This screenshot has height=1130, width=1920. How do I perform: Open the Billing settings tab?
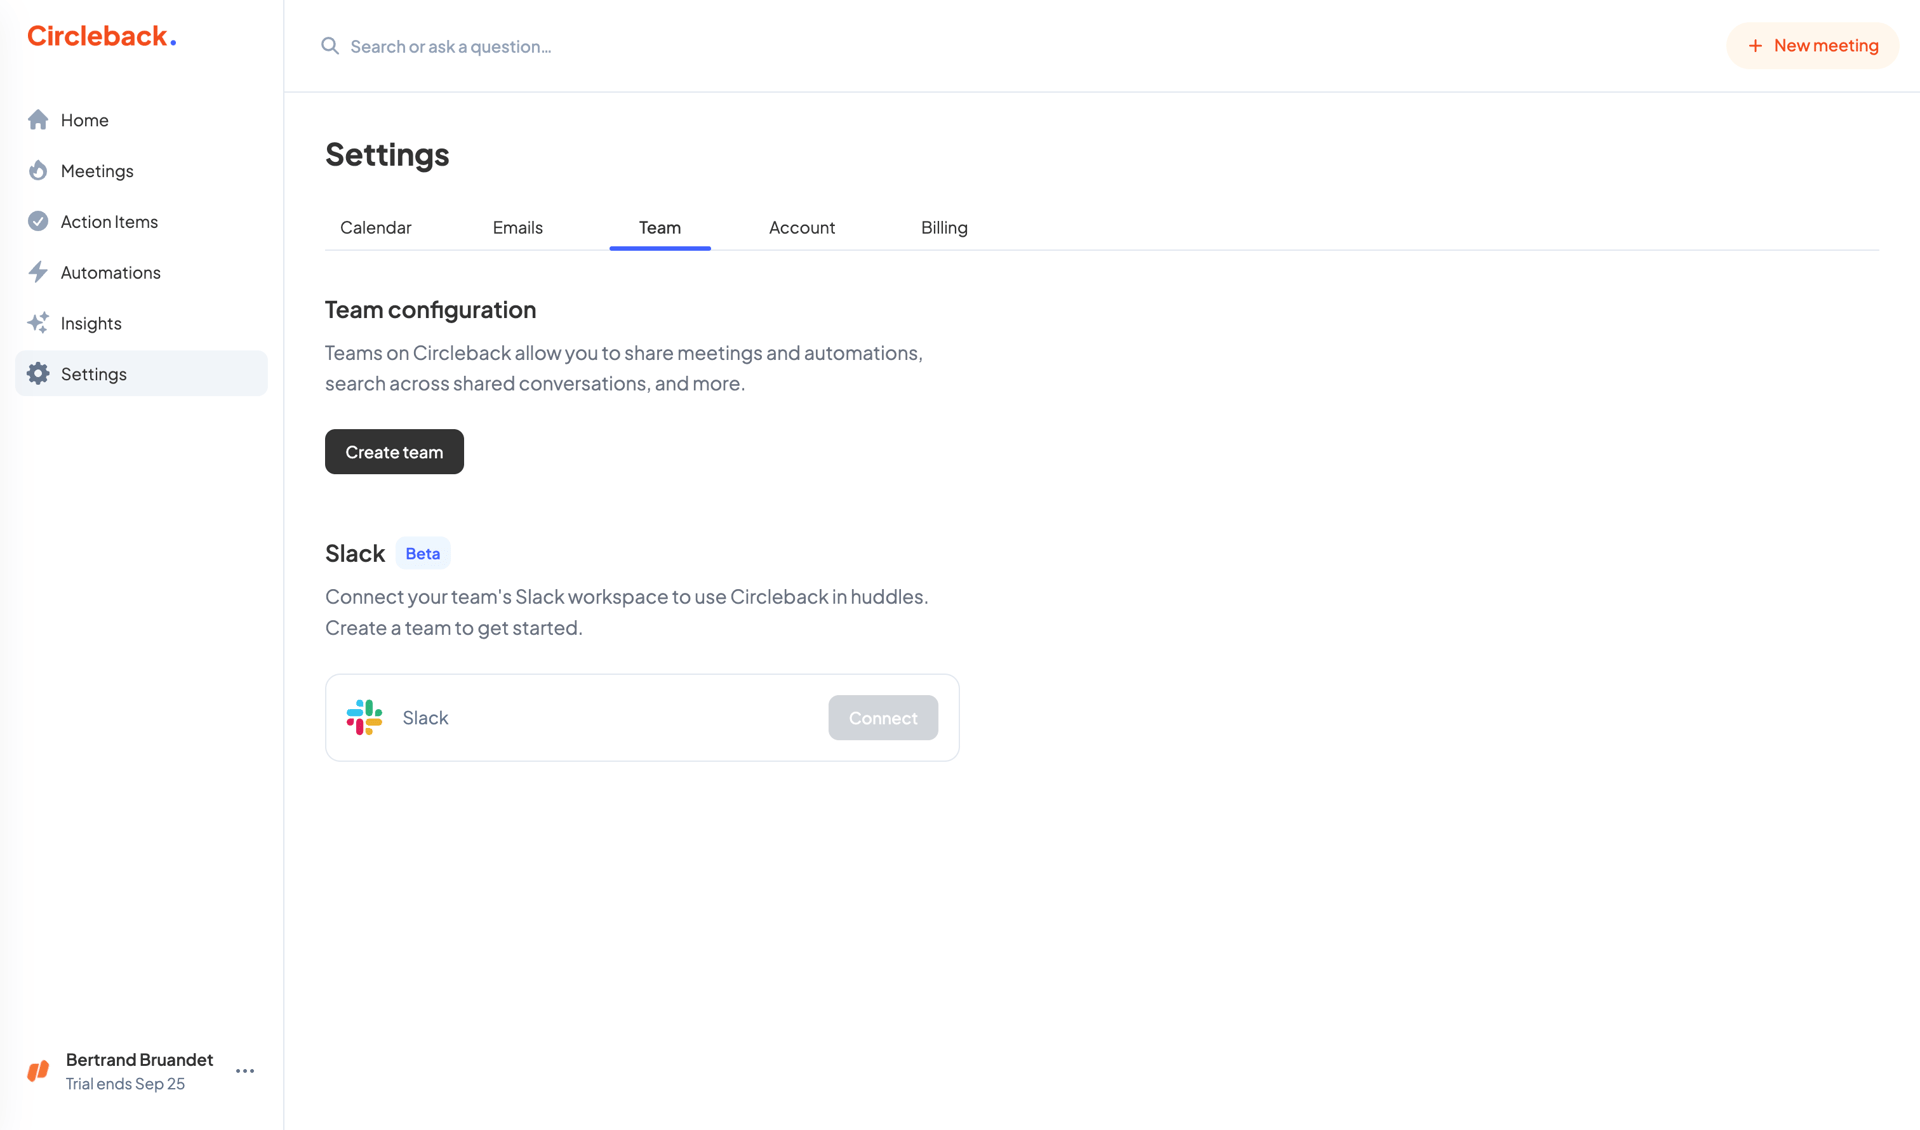point(943,227)
